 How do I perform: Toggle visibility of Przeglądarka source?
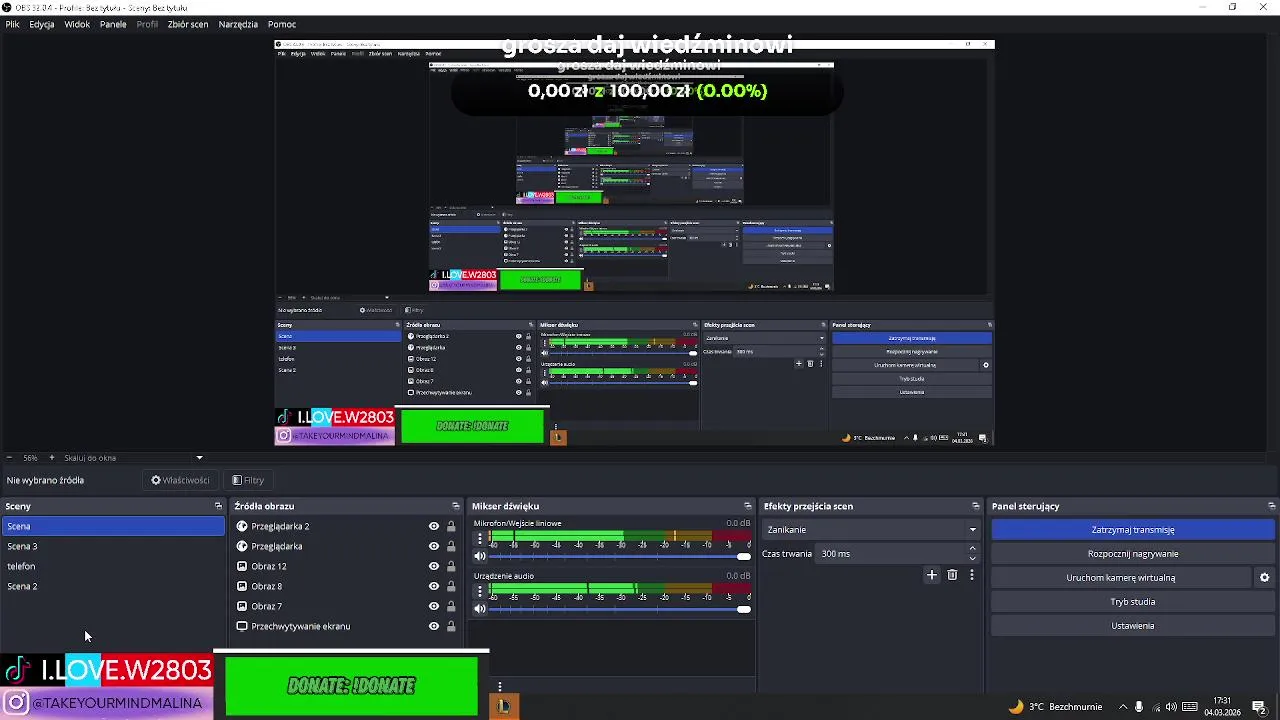[434, 546]
